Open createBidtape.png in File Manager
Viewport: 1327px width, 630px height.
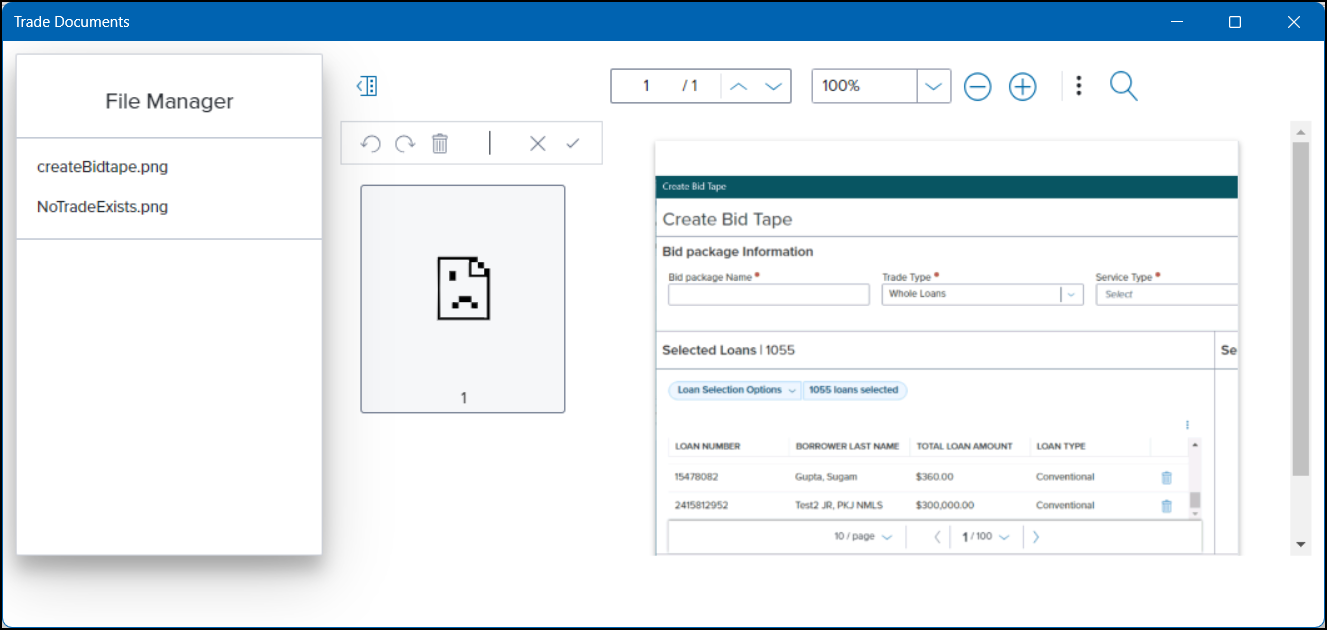coord(102,167)
